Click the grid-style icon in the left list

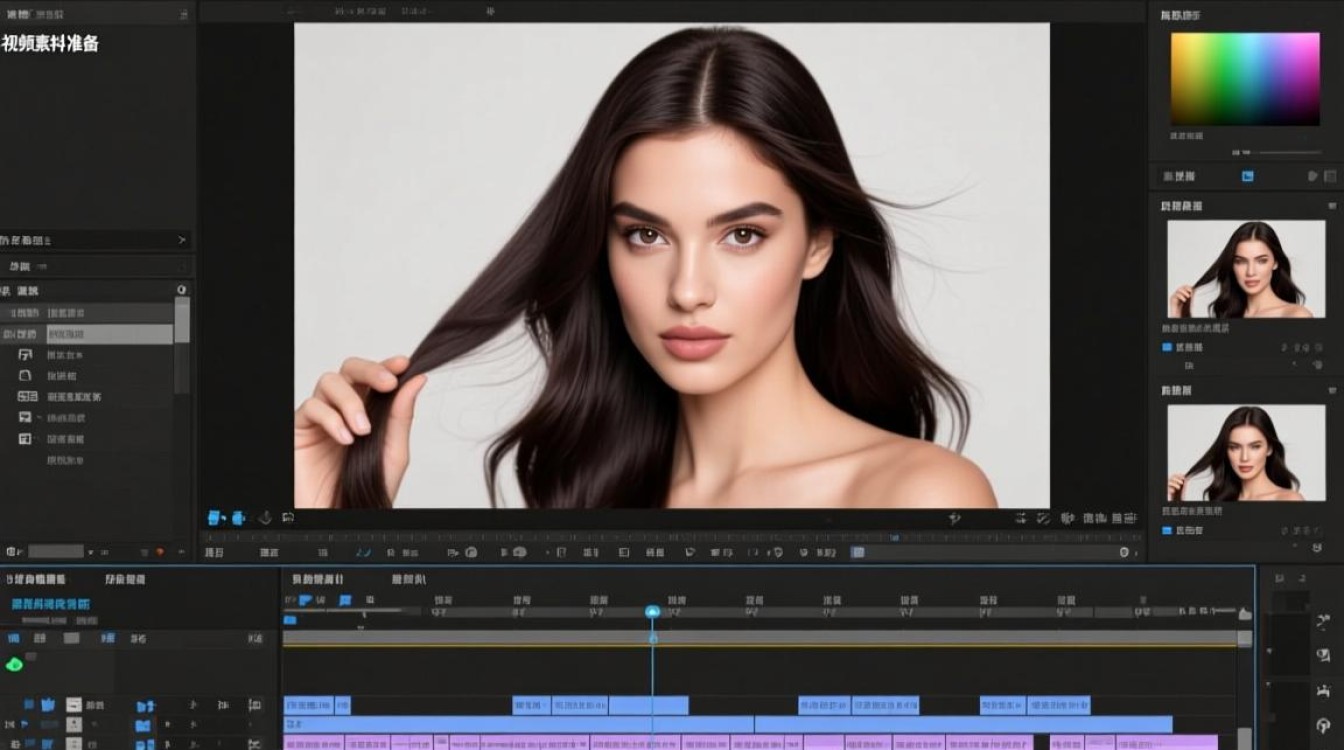click(x=27, y=397)
